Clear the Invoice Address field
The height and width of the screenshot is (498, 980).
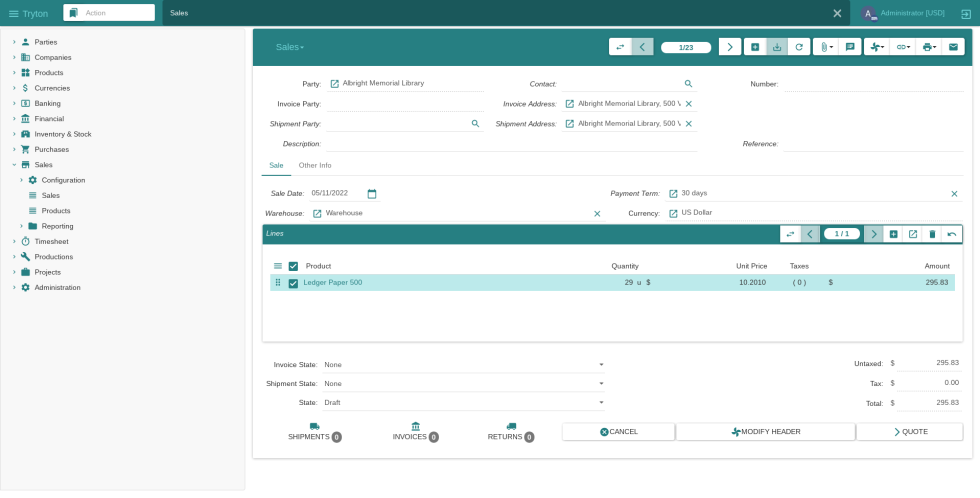688,104
